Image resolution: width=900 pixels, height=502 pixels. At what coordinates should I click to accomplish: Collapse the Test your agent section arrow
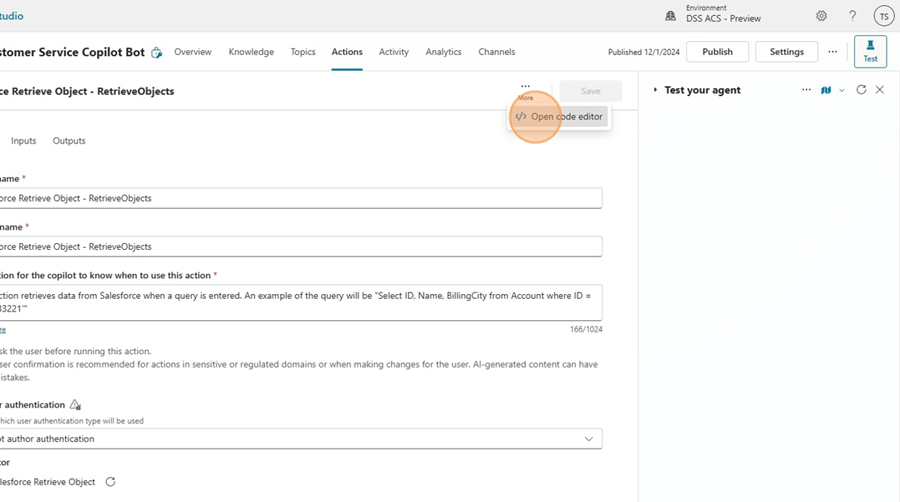click(x=655, y=90)
